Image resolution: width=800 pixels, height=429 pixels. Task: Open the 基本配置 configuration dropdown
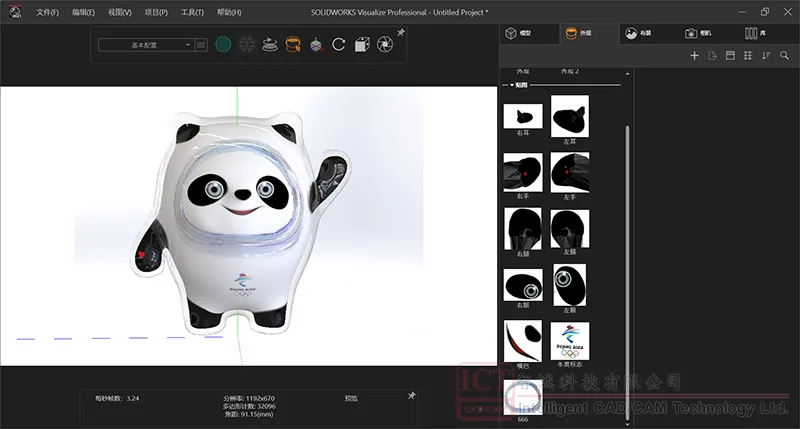pos(145,45)
